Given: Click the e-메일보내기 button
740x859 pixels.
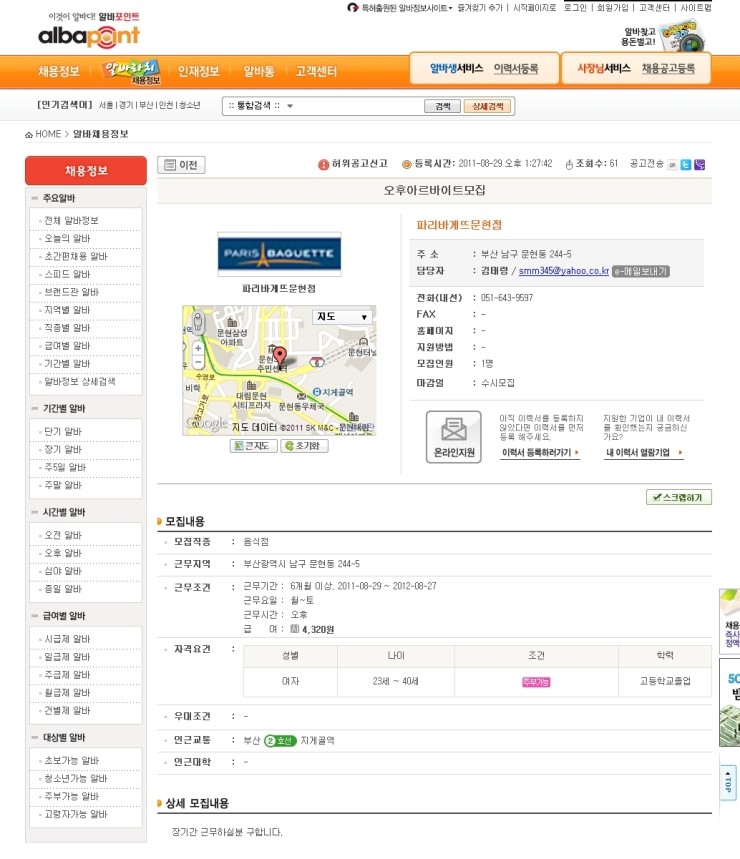Looking at the screenshot, I should 640,271.
